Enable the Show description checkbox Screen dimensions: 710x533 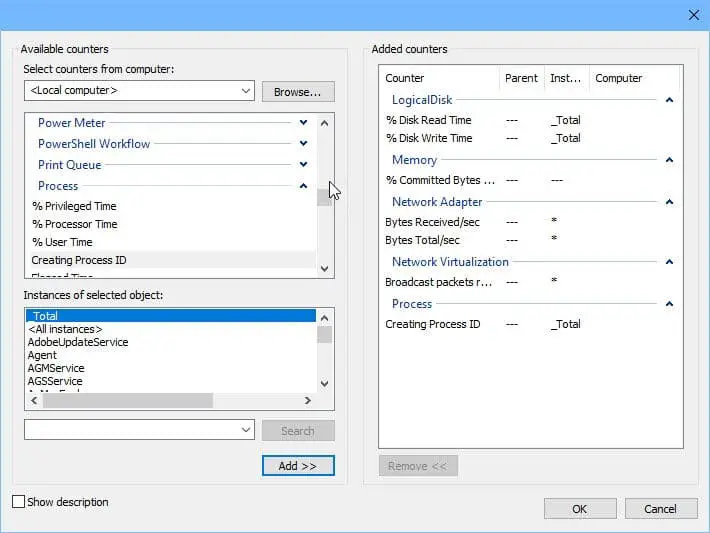tap(19, 502)
